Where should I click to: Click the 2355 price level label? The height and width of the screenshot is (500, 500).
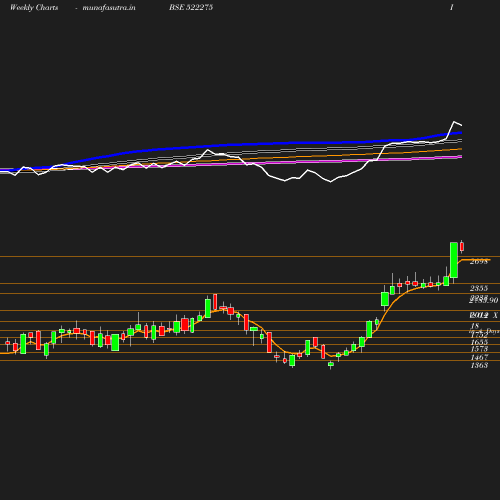tap(479, 288)
